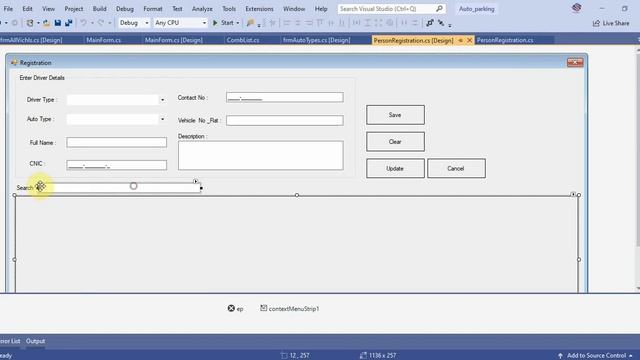This screenshot has width=640, height=360.
Task: Click the Start debugging button
Action: tap(226, 23)
